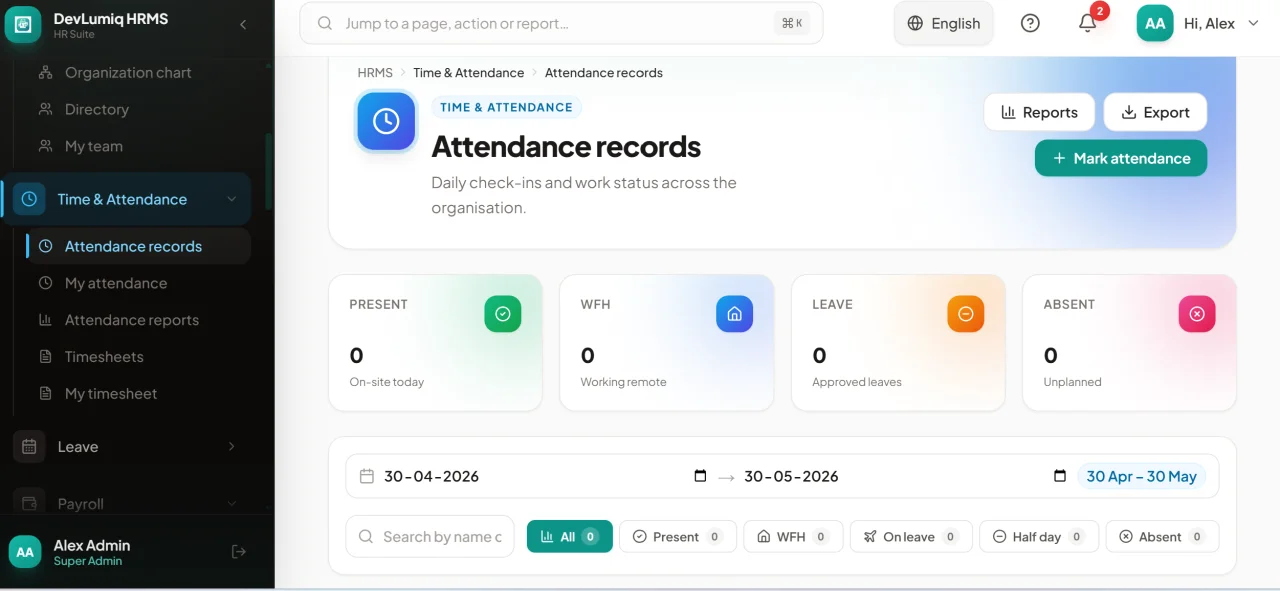Click the Timesheets document icon in sidebar

click(45, 357)
